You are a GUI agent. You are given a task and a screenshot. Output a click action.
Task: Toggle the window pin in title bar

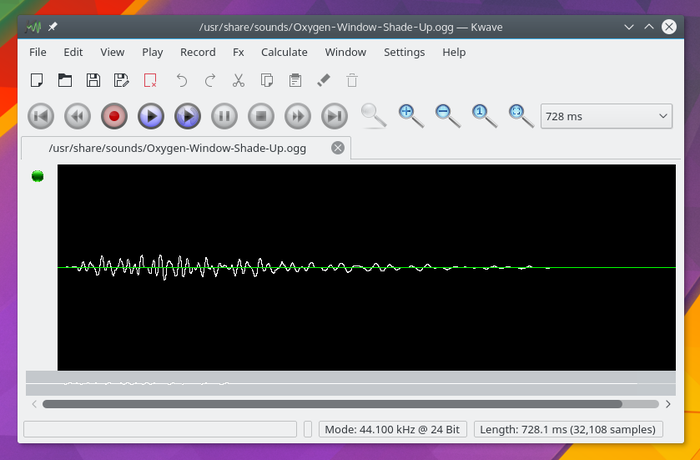(x=52, y=26)
